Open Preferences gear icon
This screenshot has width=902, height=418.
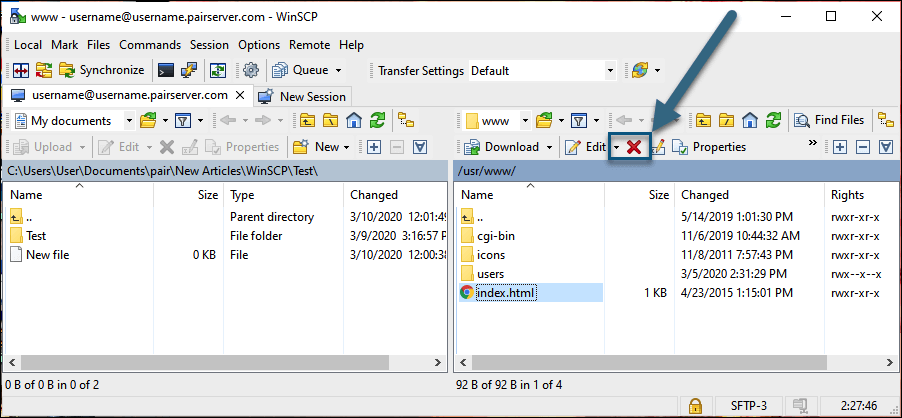[x=251, y=70]
